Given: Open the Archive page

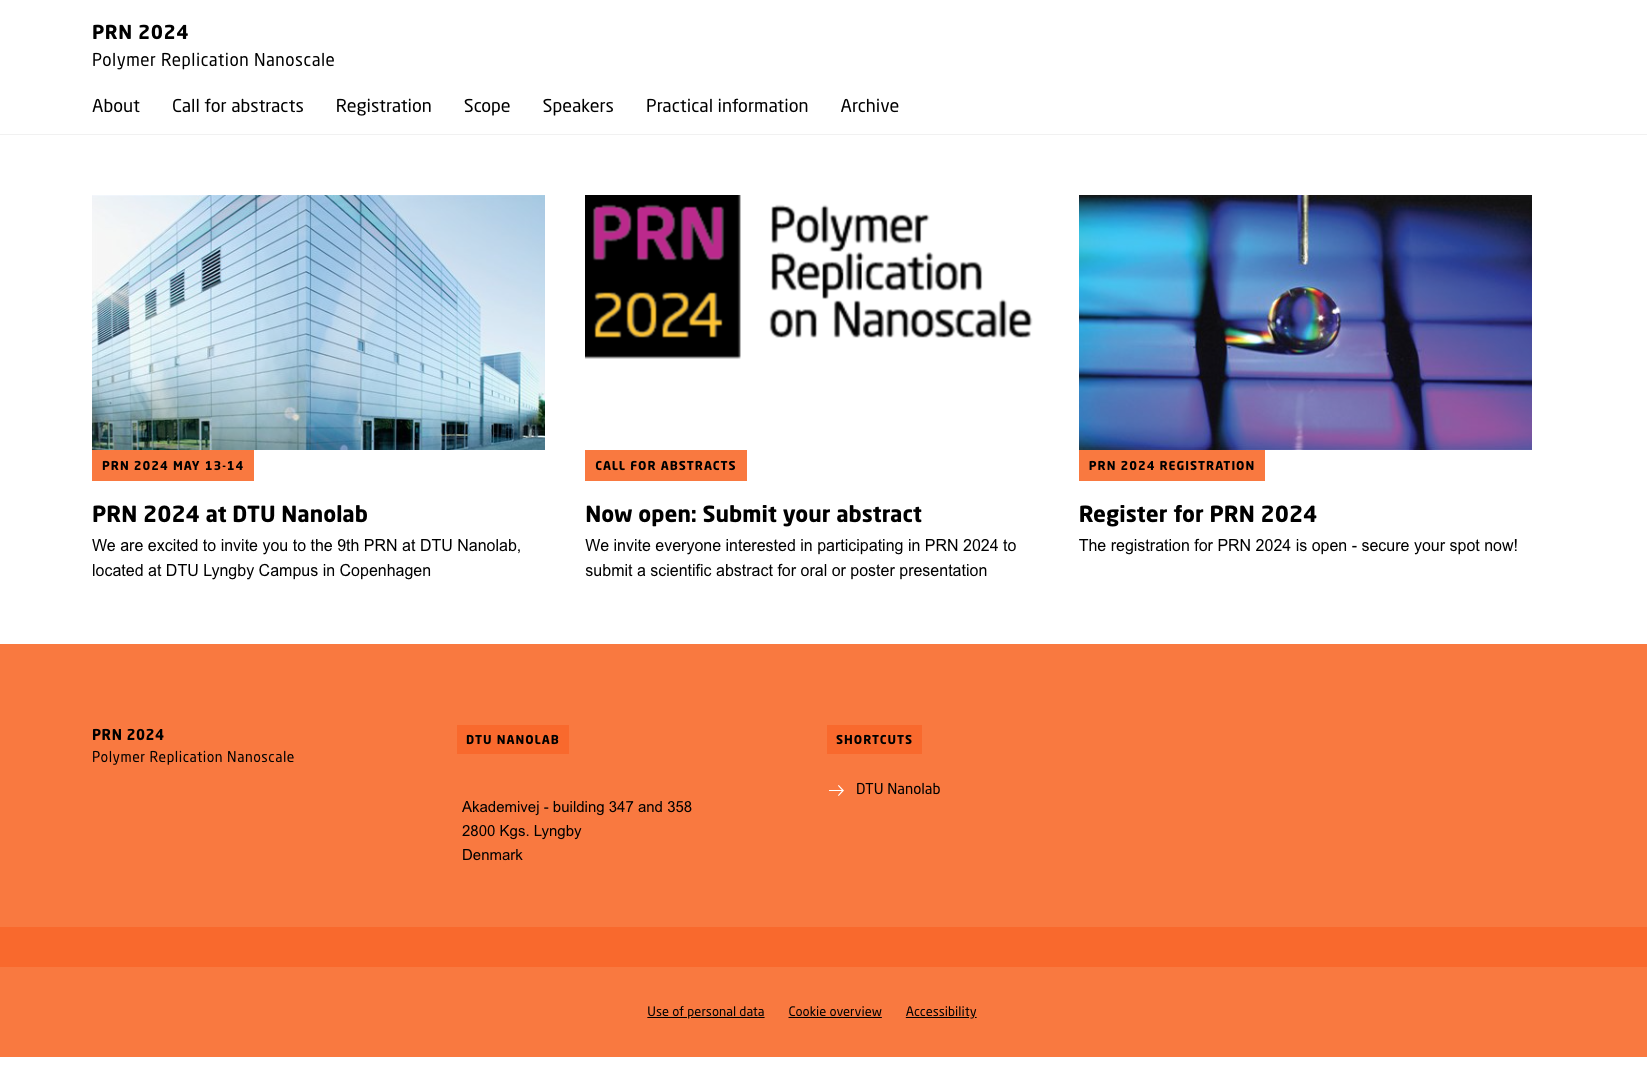Looking at the screenshot, I should [869, 106].
